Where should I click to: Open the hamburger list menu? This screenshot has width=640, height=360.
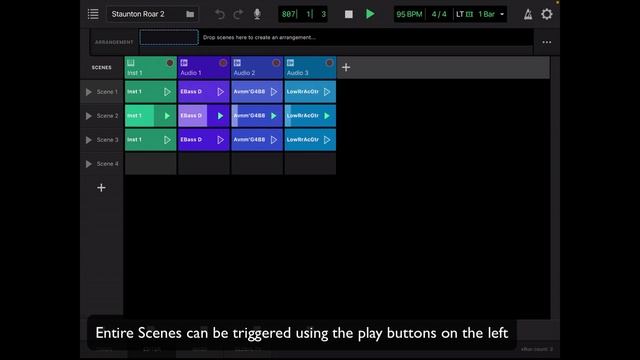click(x=93, y=14)
